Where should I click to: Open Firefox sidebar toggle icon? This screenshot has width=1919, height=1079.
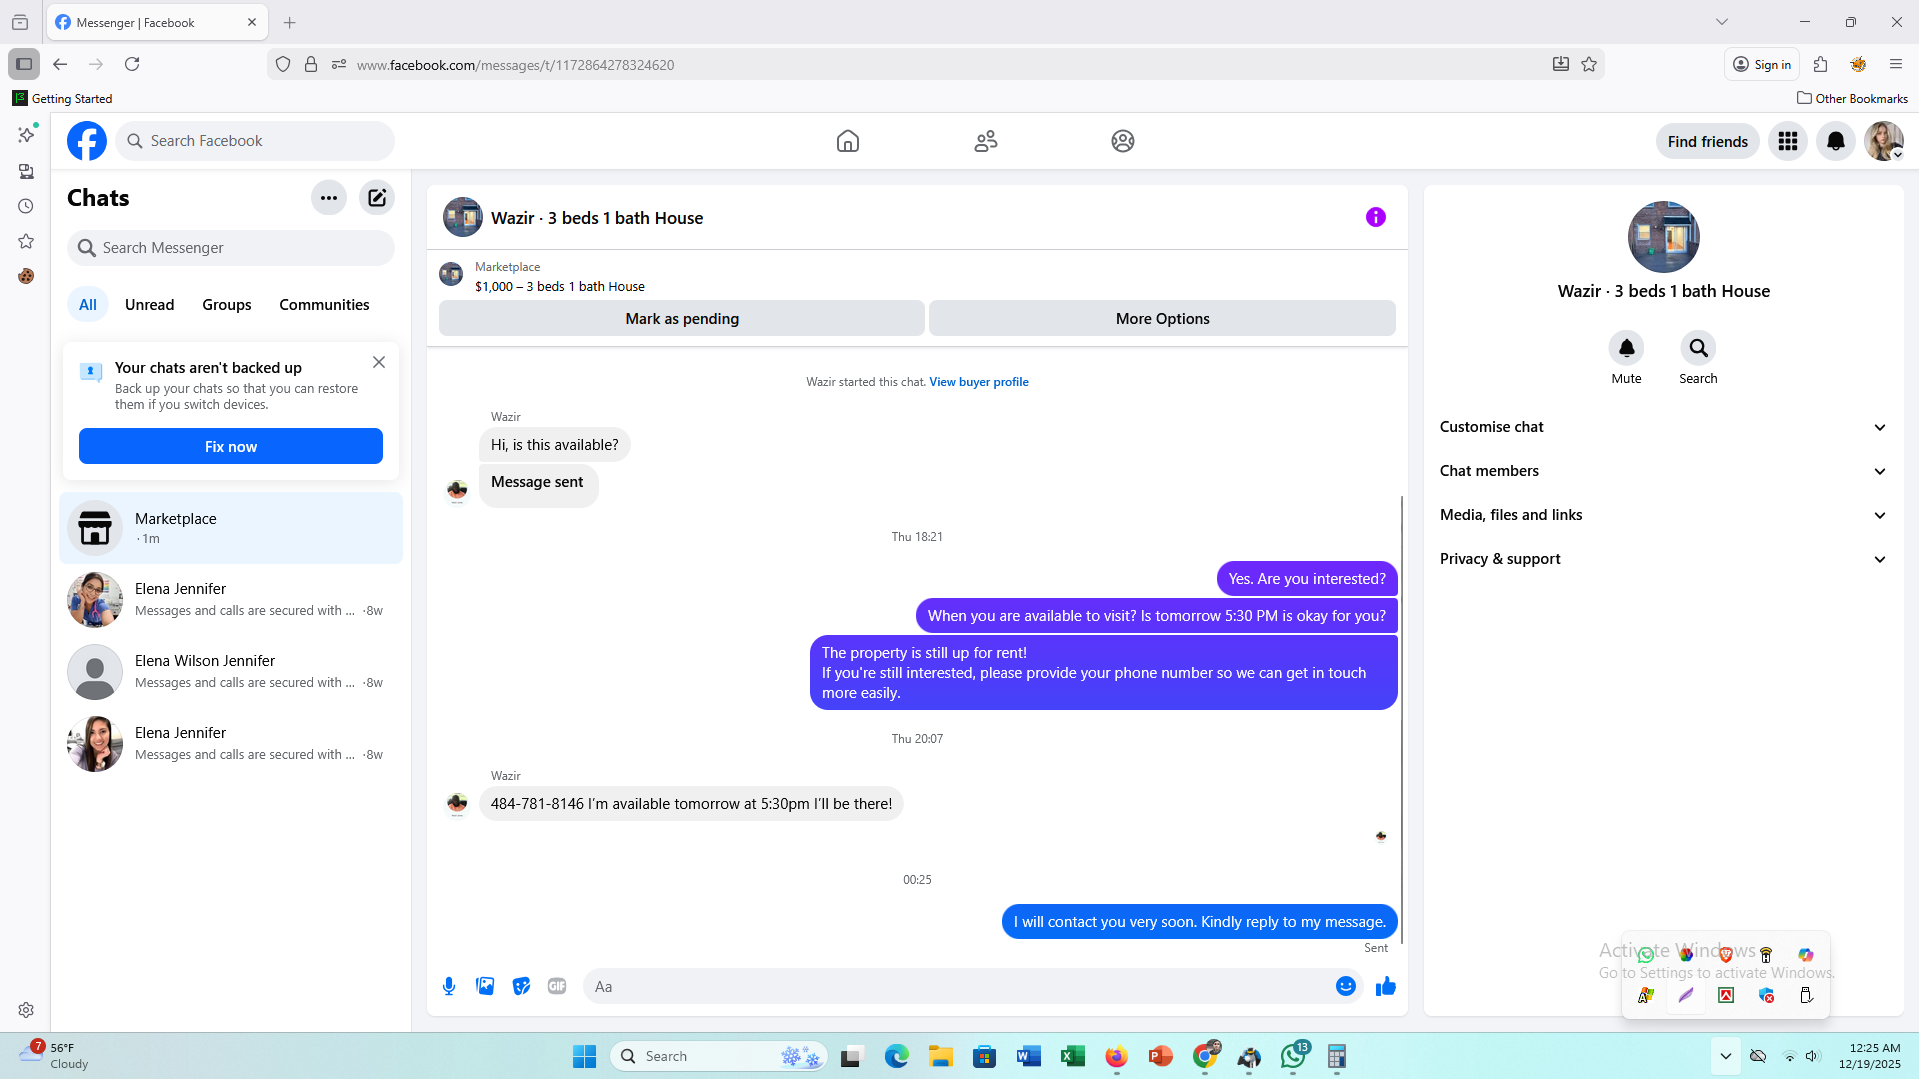pos(24,64)
